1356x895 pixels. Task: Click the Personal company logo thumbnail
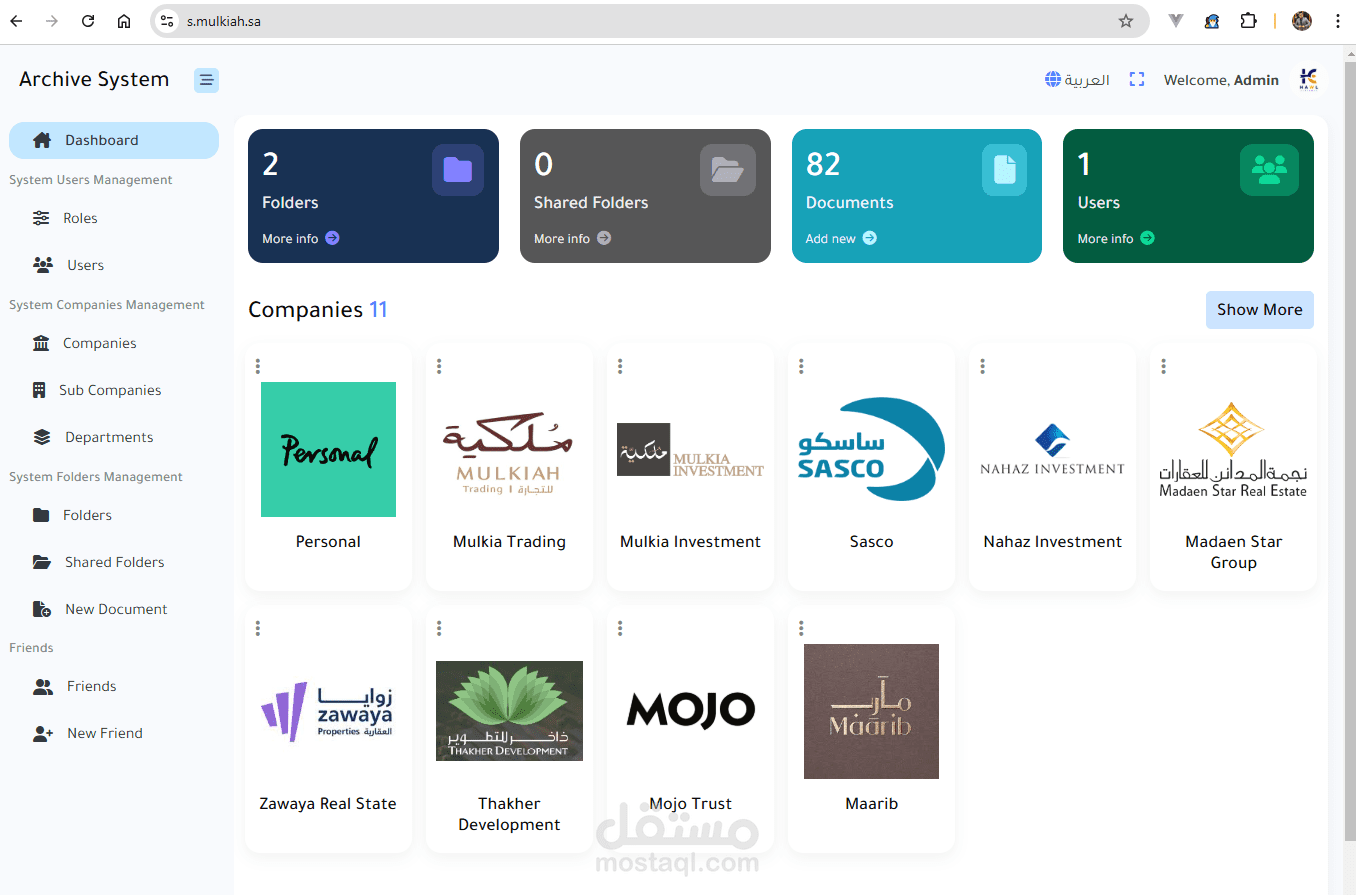(328, 449)
